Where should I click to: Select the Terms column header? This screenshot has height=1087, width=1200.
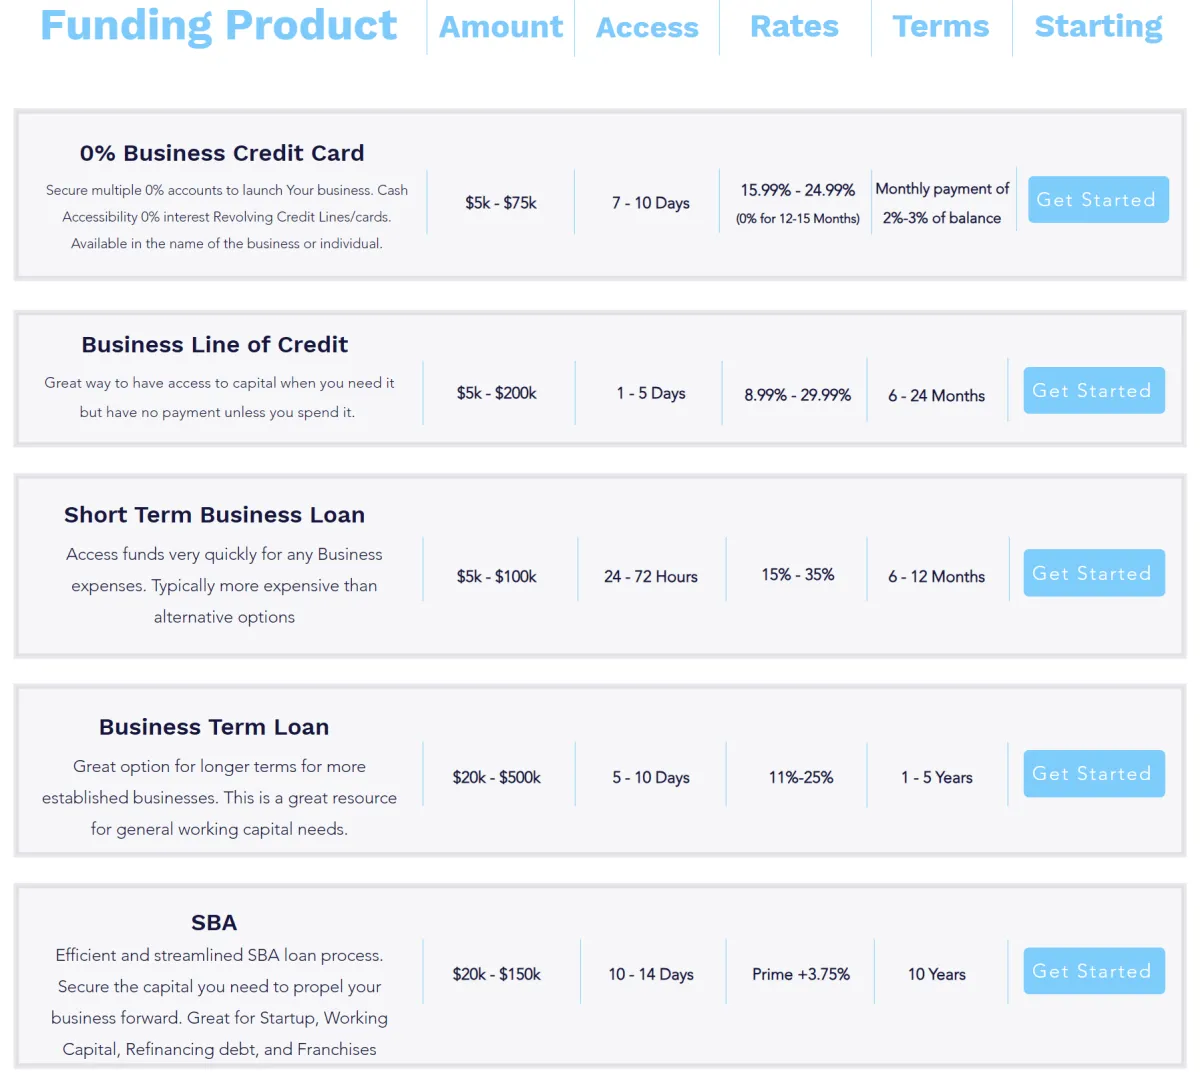coord(941,26)
